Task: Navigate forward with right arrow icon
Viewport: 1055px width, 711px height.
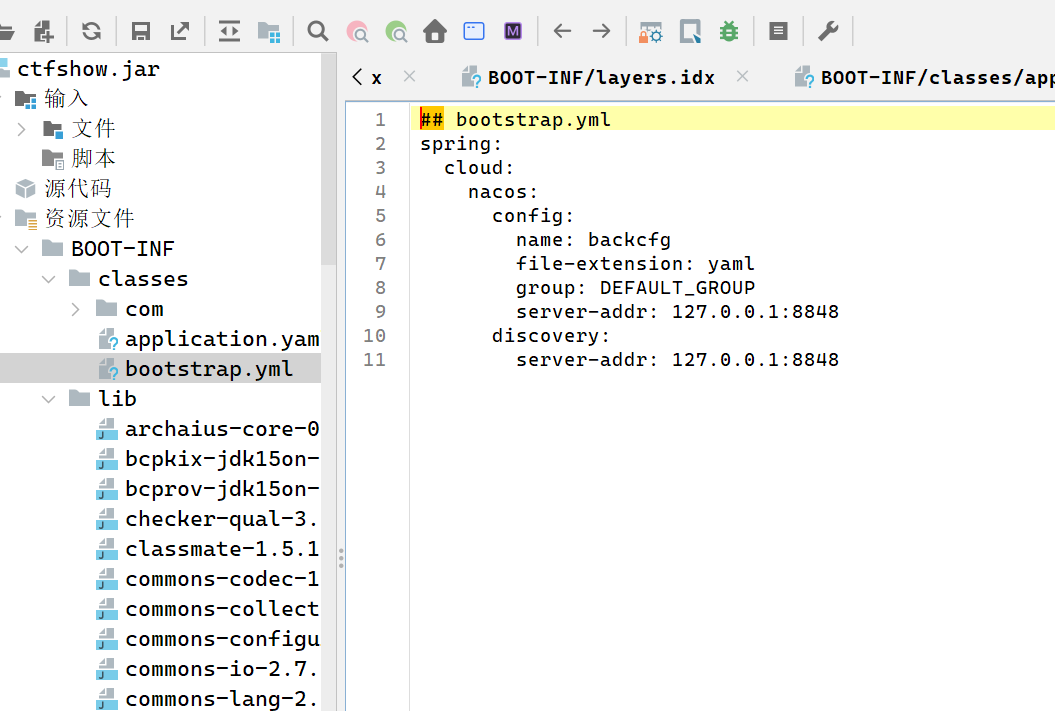Action: 601,31
